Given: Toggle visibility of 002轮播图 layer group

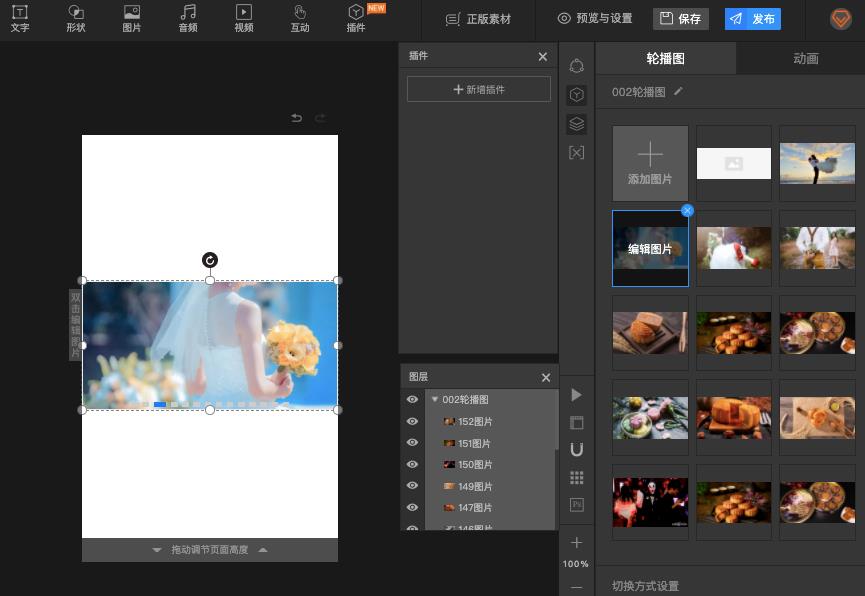Looking at the screenshot, I should point(412,400).
